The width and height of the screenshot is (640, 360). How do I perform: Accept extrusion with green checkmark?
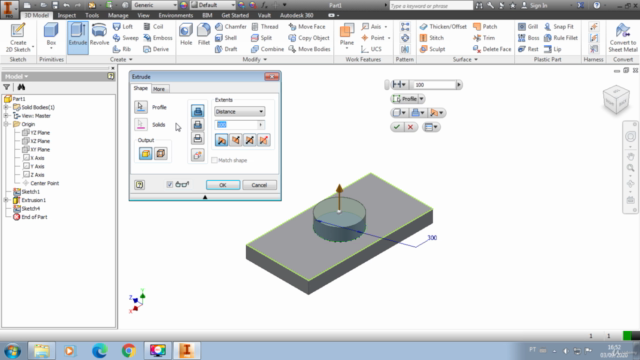(396, 127)
